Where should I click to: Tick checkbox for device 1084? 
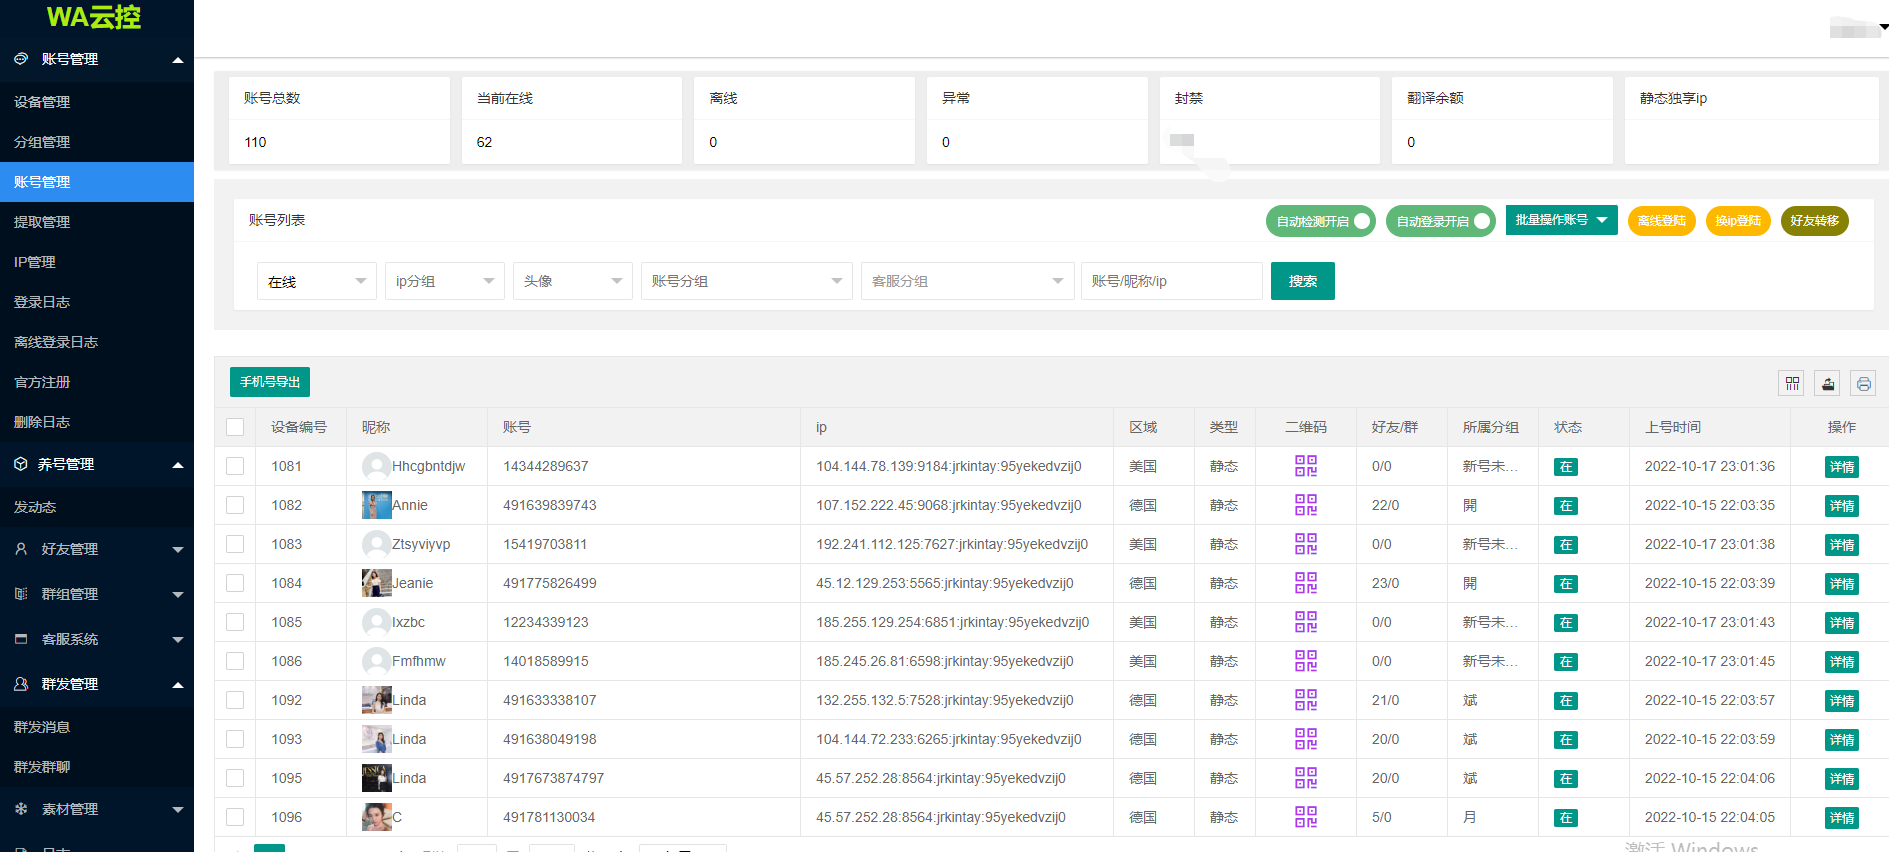(x=235, y=583)
